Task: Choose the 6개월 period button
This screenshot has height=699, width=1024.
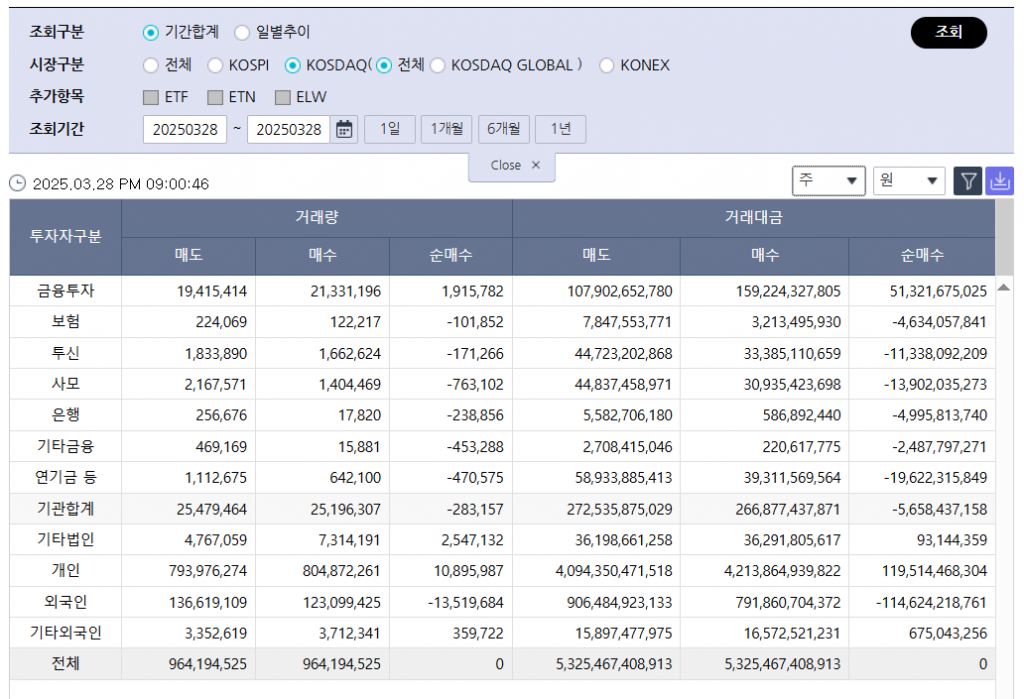Action: (503, 129)
